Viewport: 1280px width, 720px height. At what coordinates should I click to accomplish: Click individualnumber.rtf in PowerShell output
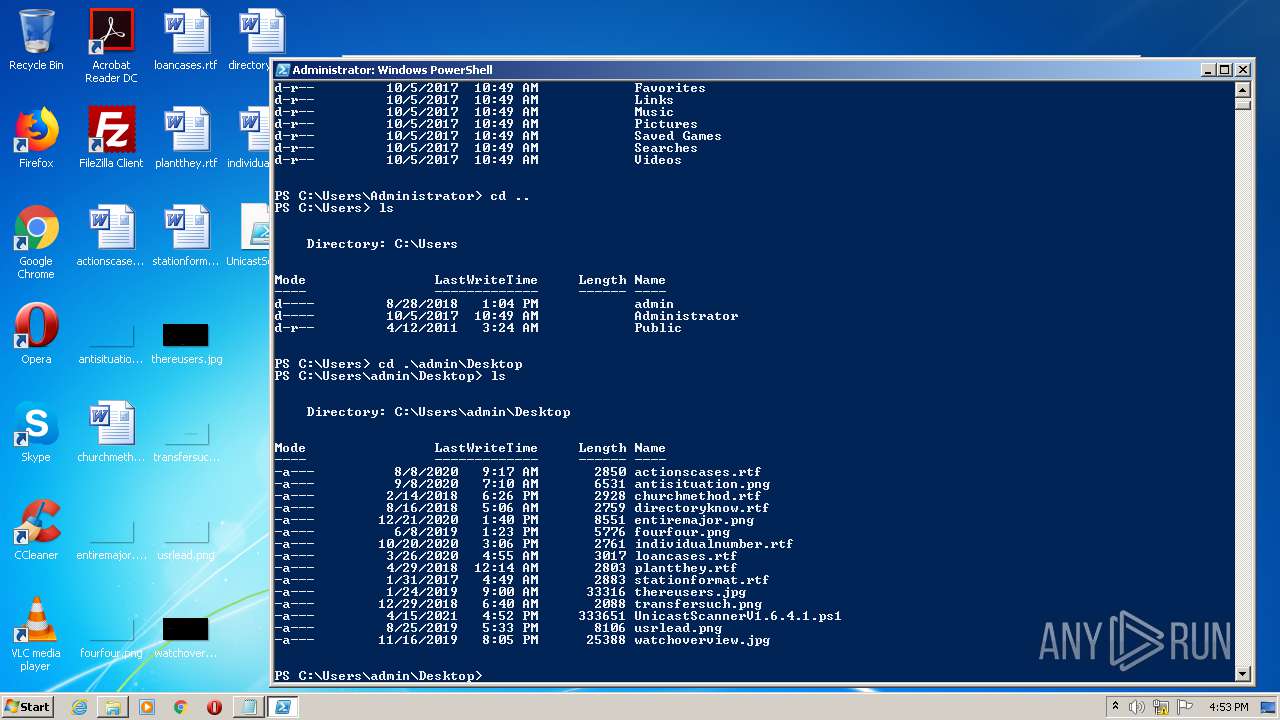(714, 544)
